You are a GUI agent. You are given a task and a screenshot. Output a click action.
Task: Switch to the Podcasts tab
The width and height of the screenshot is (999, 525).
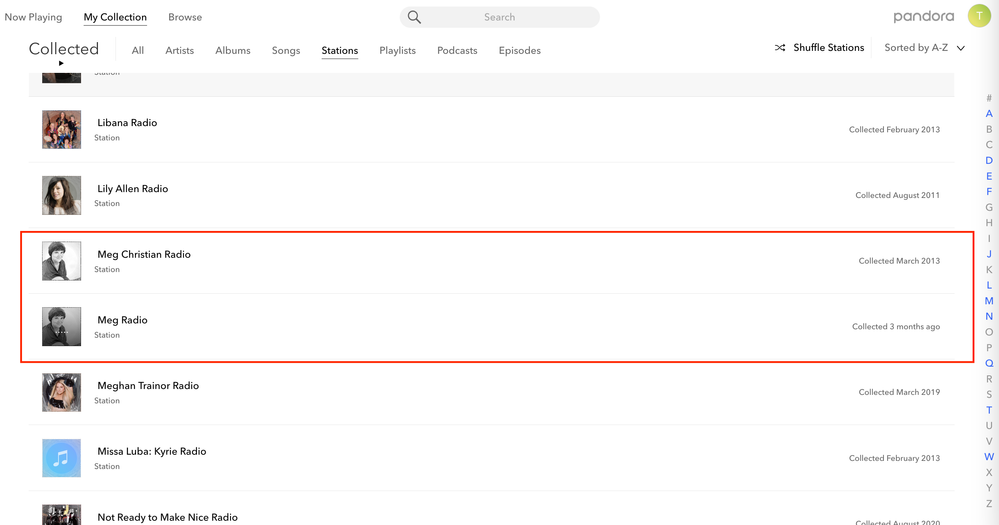click(x=457, y=50)
